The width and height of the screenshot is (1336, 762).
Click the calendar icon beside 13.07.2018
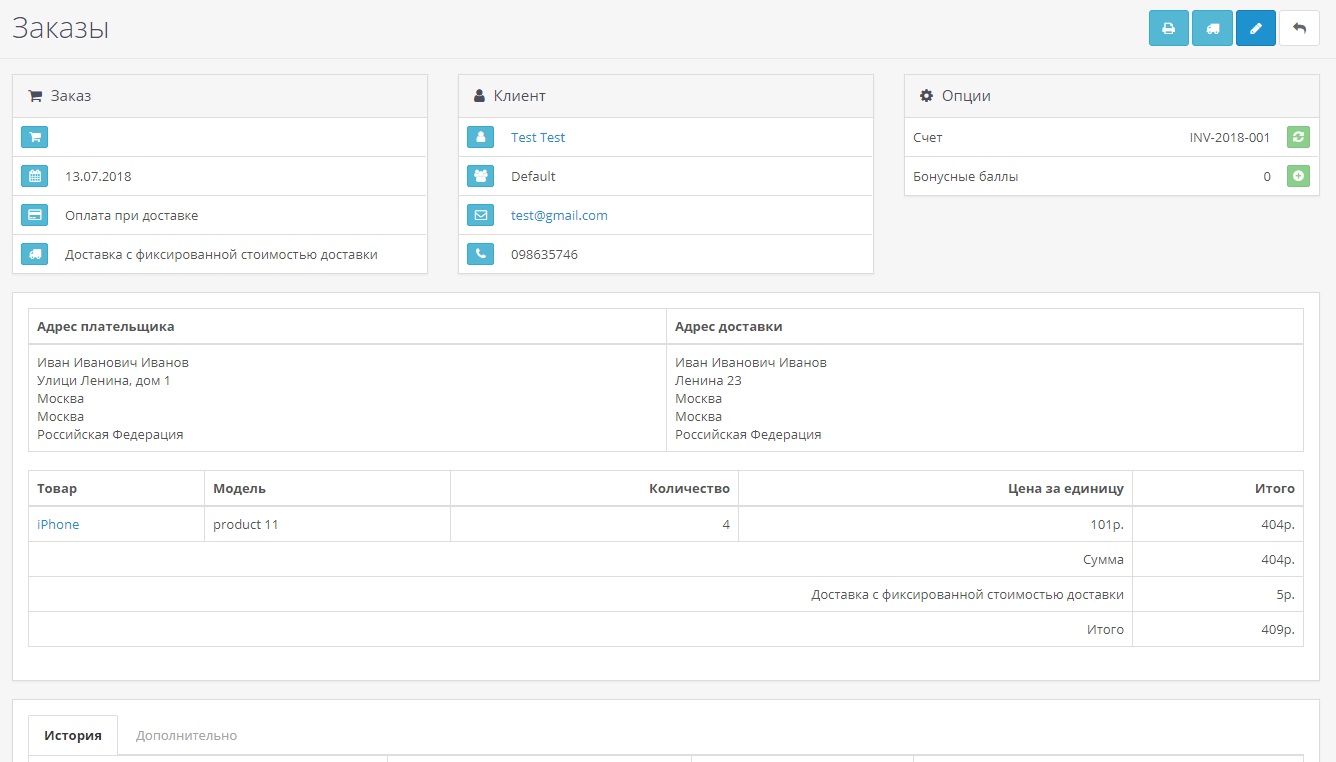tap(34, 176)
